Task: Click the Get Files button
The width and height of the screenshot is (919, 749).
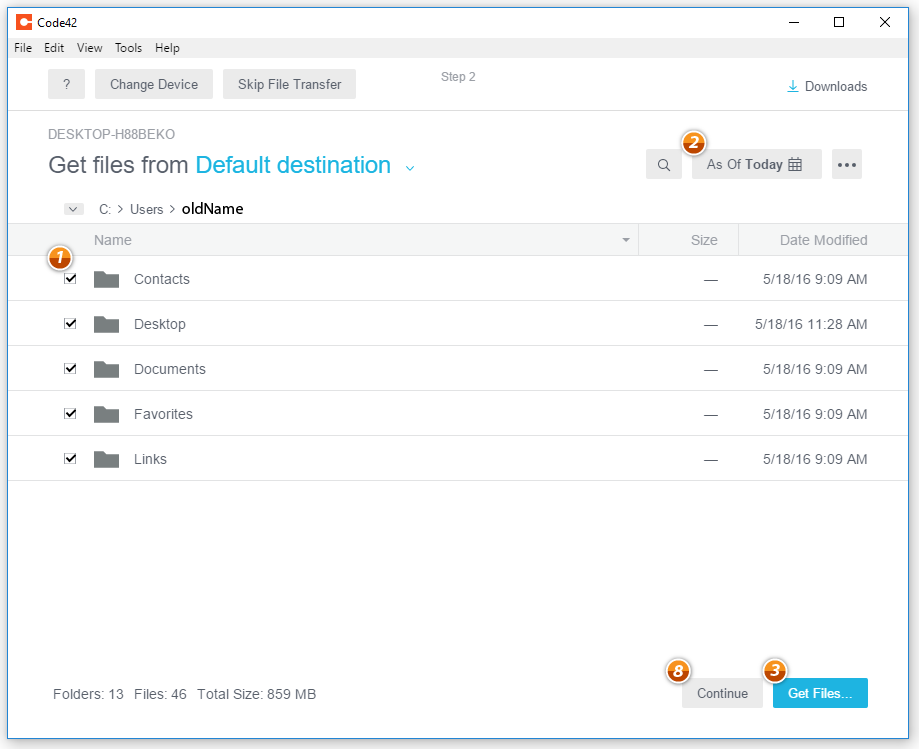Action: click(820, 692)
